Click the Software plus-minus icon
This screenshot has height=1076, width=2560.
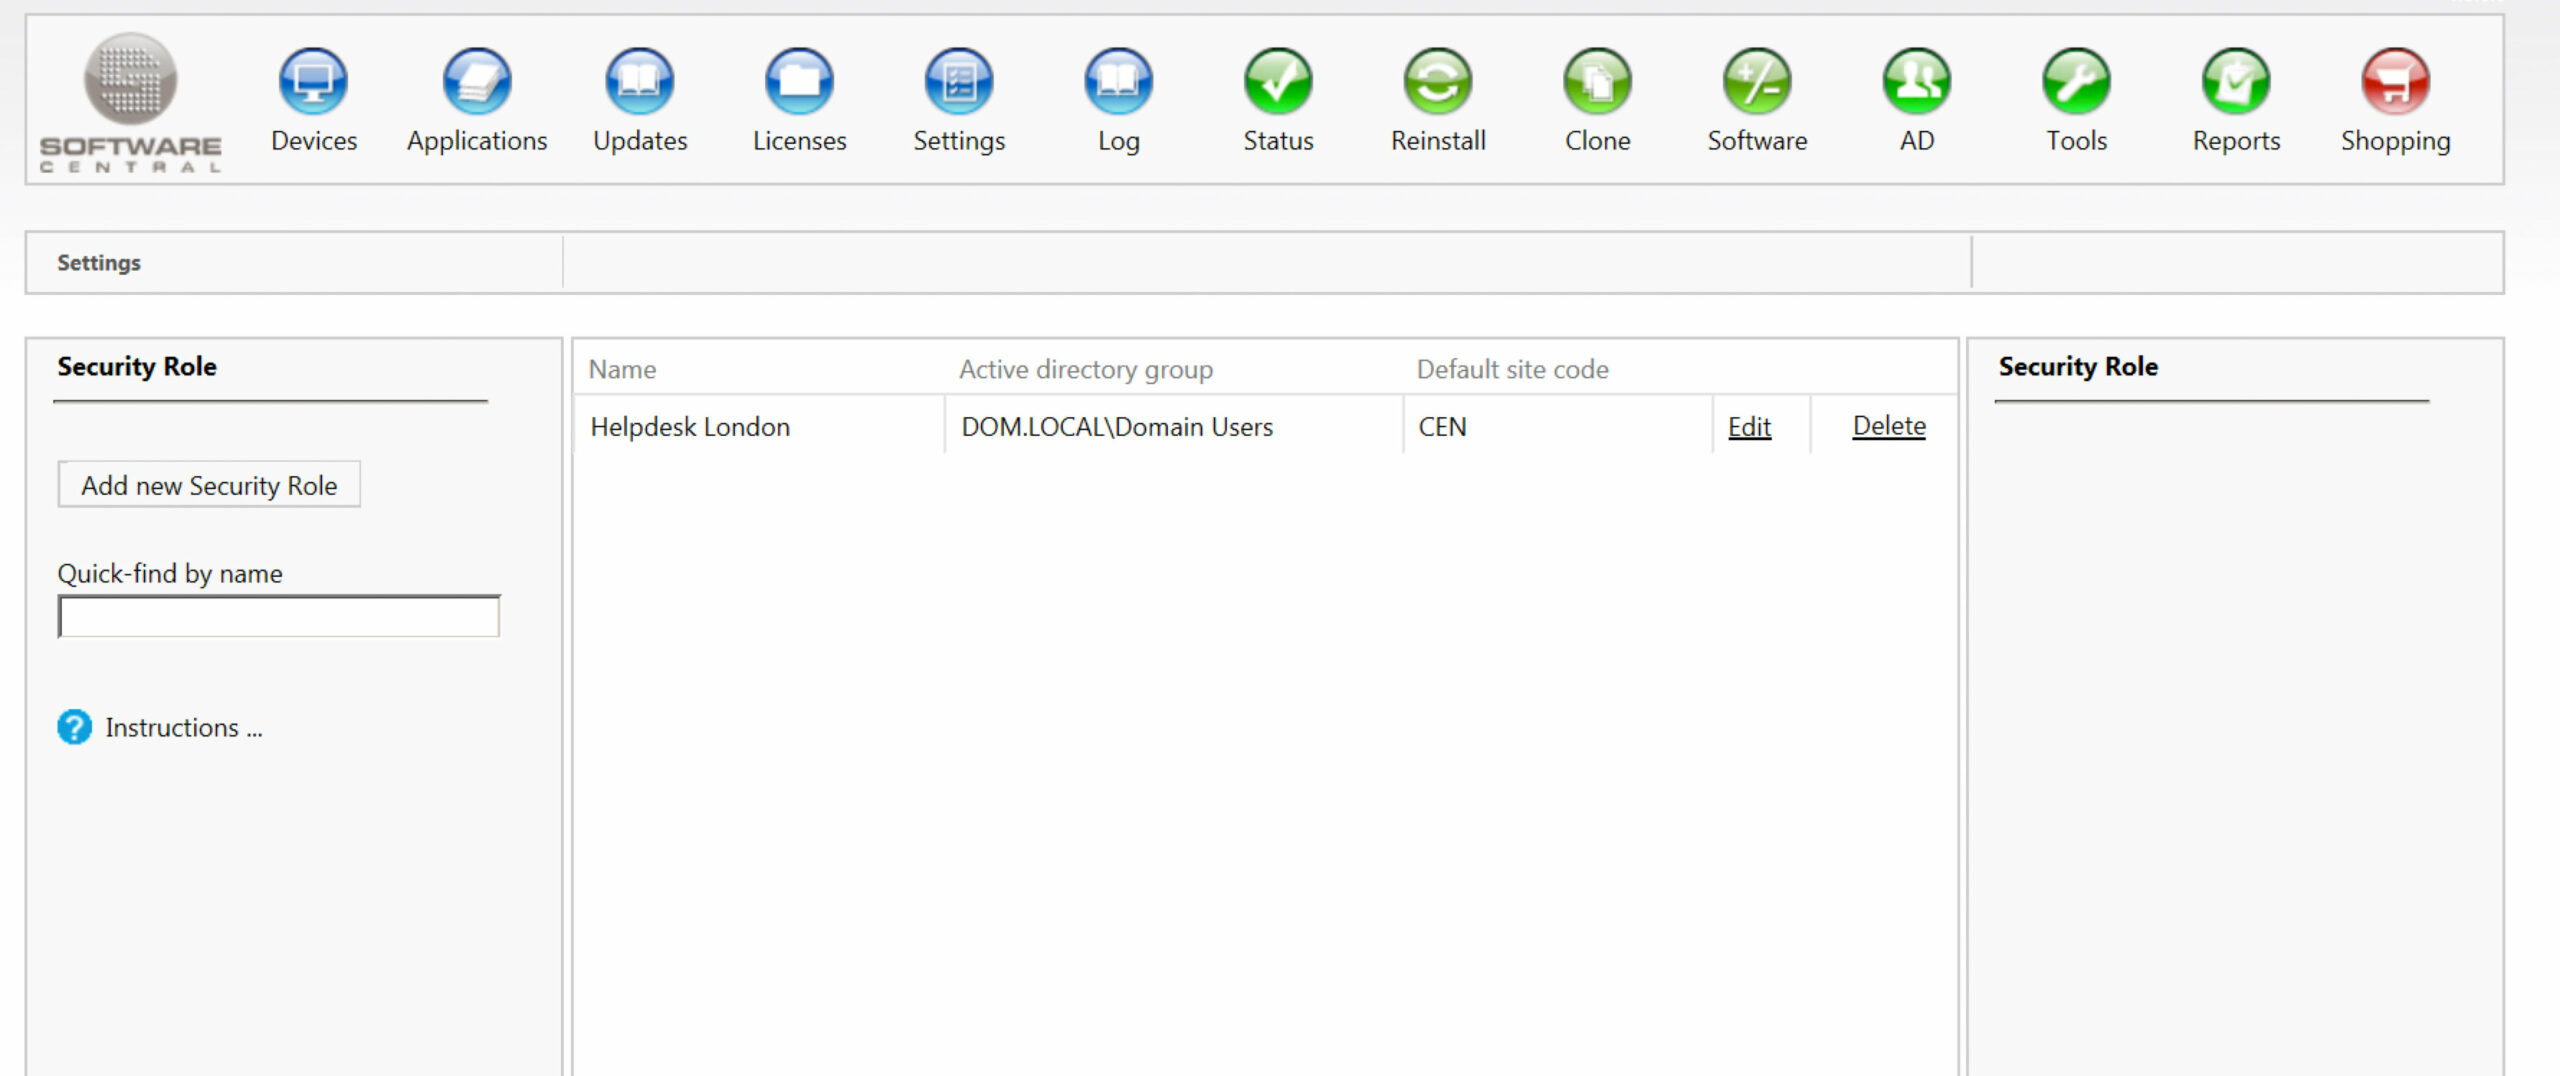click(1757, 82)
